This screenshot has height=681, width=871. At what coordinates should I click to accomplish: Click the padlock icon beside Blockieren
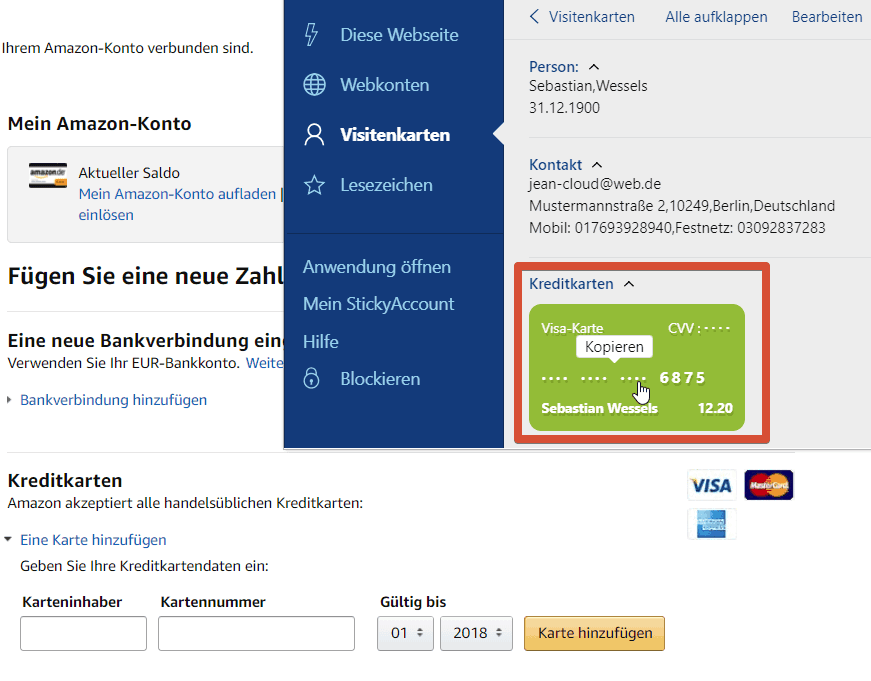[312, 378]
